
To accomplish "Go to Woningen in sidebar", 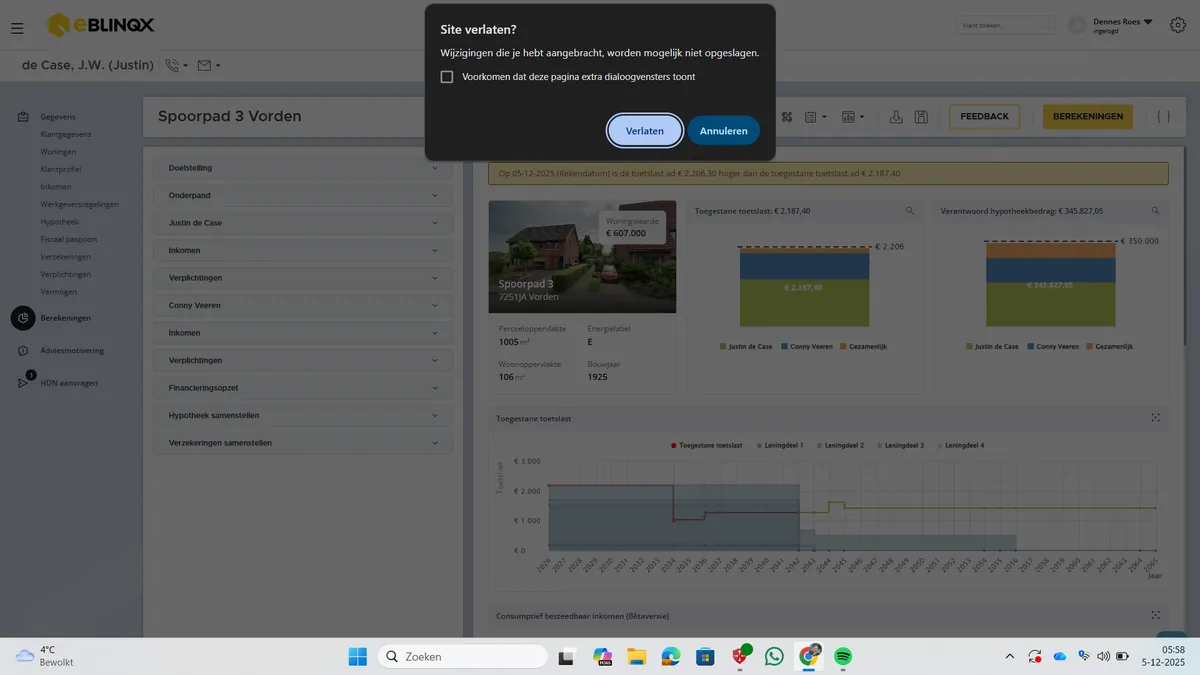I will point(58,152).
